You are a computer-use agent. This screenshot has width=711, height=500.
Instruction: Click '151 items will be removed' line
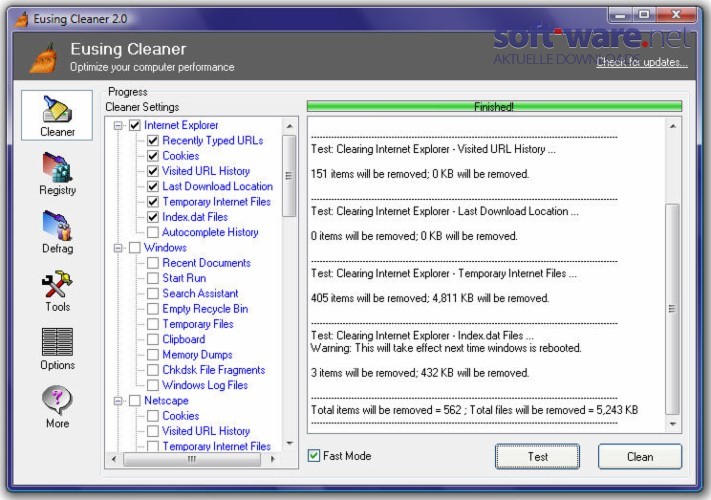420,174
